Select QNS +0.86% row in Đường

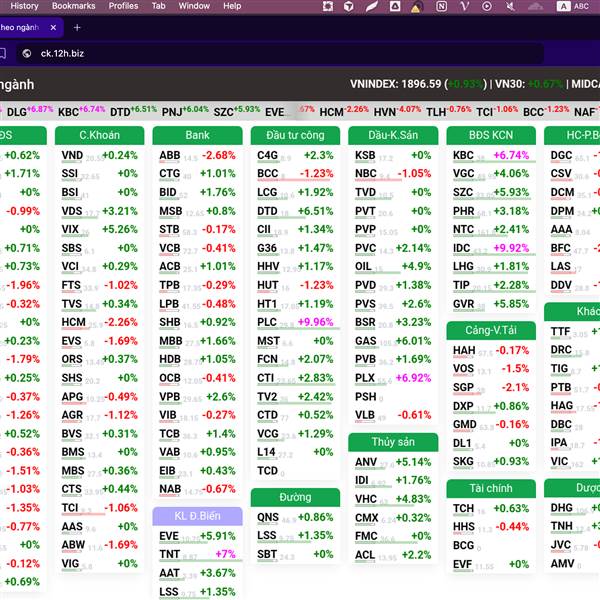click(x=295, y=517)
